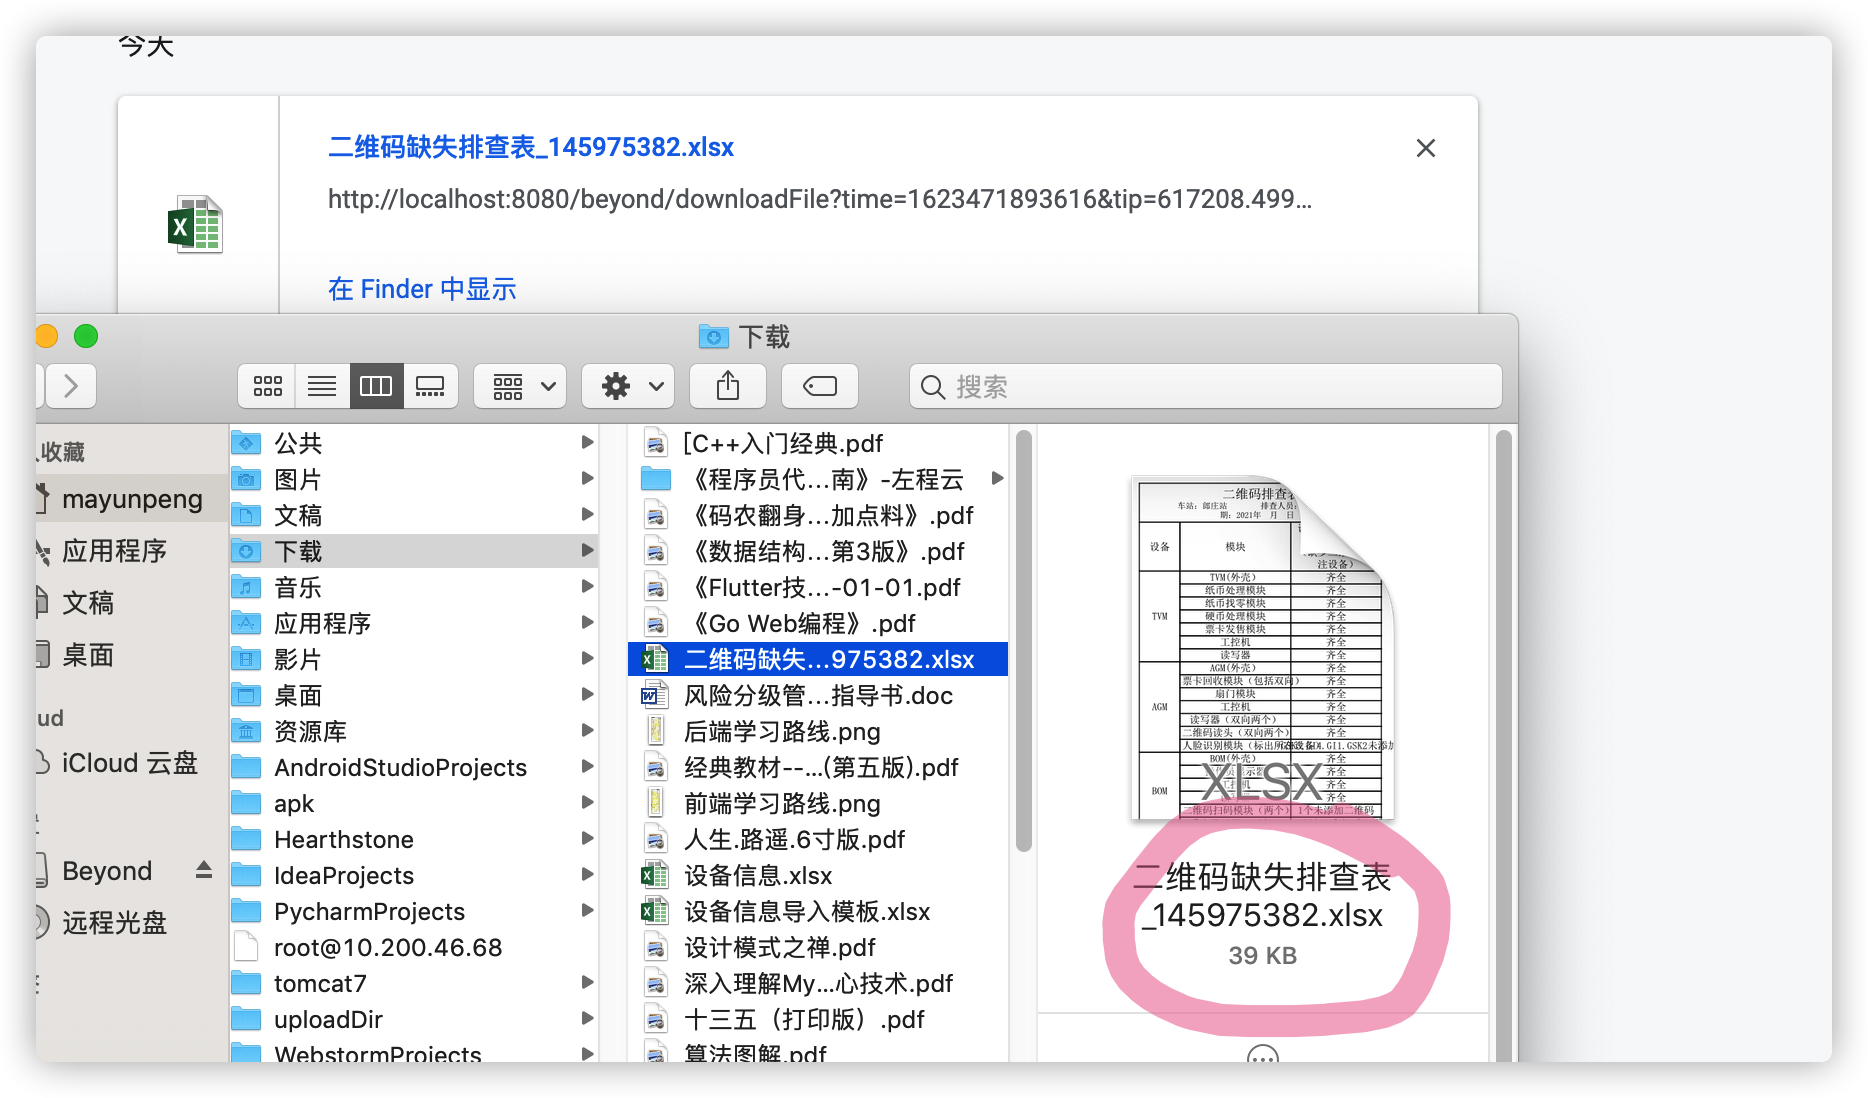
Task: Switch Finder to column view
Action: (x=376, y=387)
